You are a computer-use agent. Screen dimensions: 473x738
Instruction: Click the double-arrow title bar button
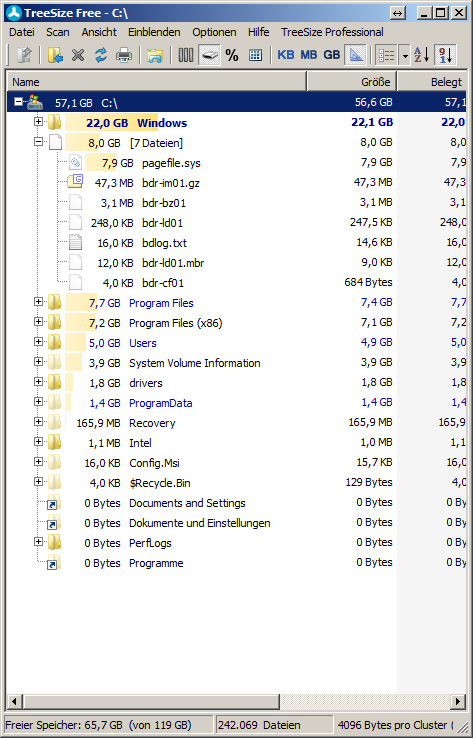click(398, 13)
